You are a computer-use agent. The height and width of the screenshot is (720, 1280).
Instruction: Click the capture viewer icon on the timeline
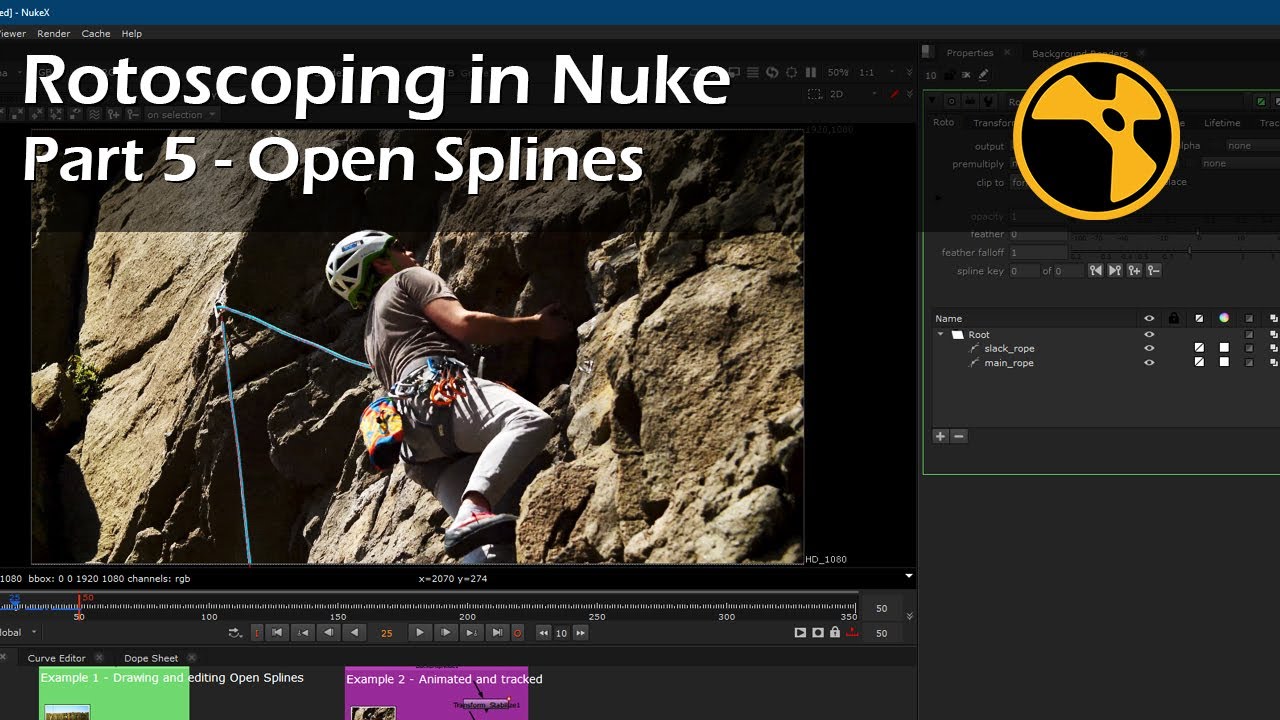pyautogui.click(x=818, y=633)
